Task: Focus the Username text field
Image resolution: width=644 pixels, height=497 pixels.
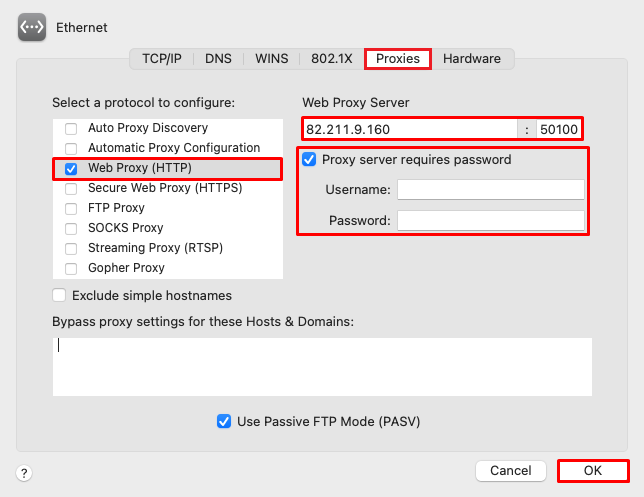Action: [491, 190]
